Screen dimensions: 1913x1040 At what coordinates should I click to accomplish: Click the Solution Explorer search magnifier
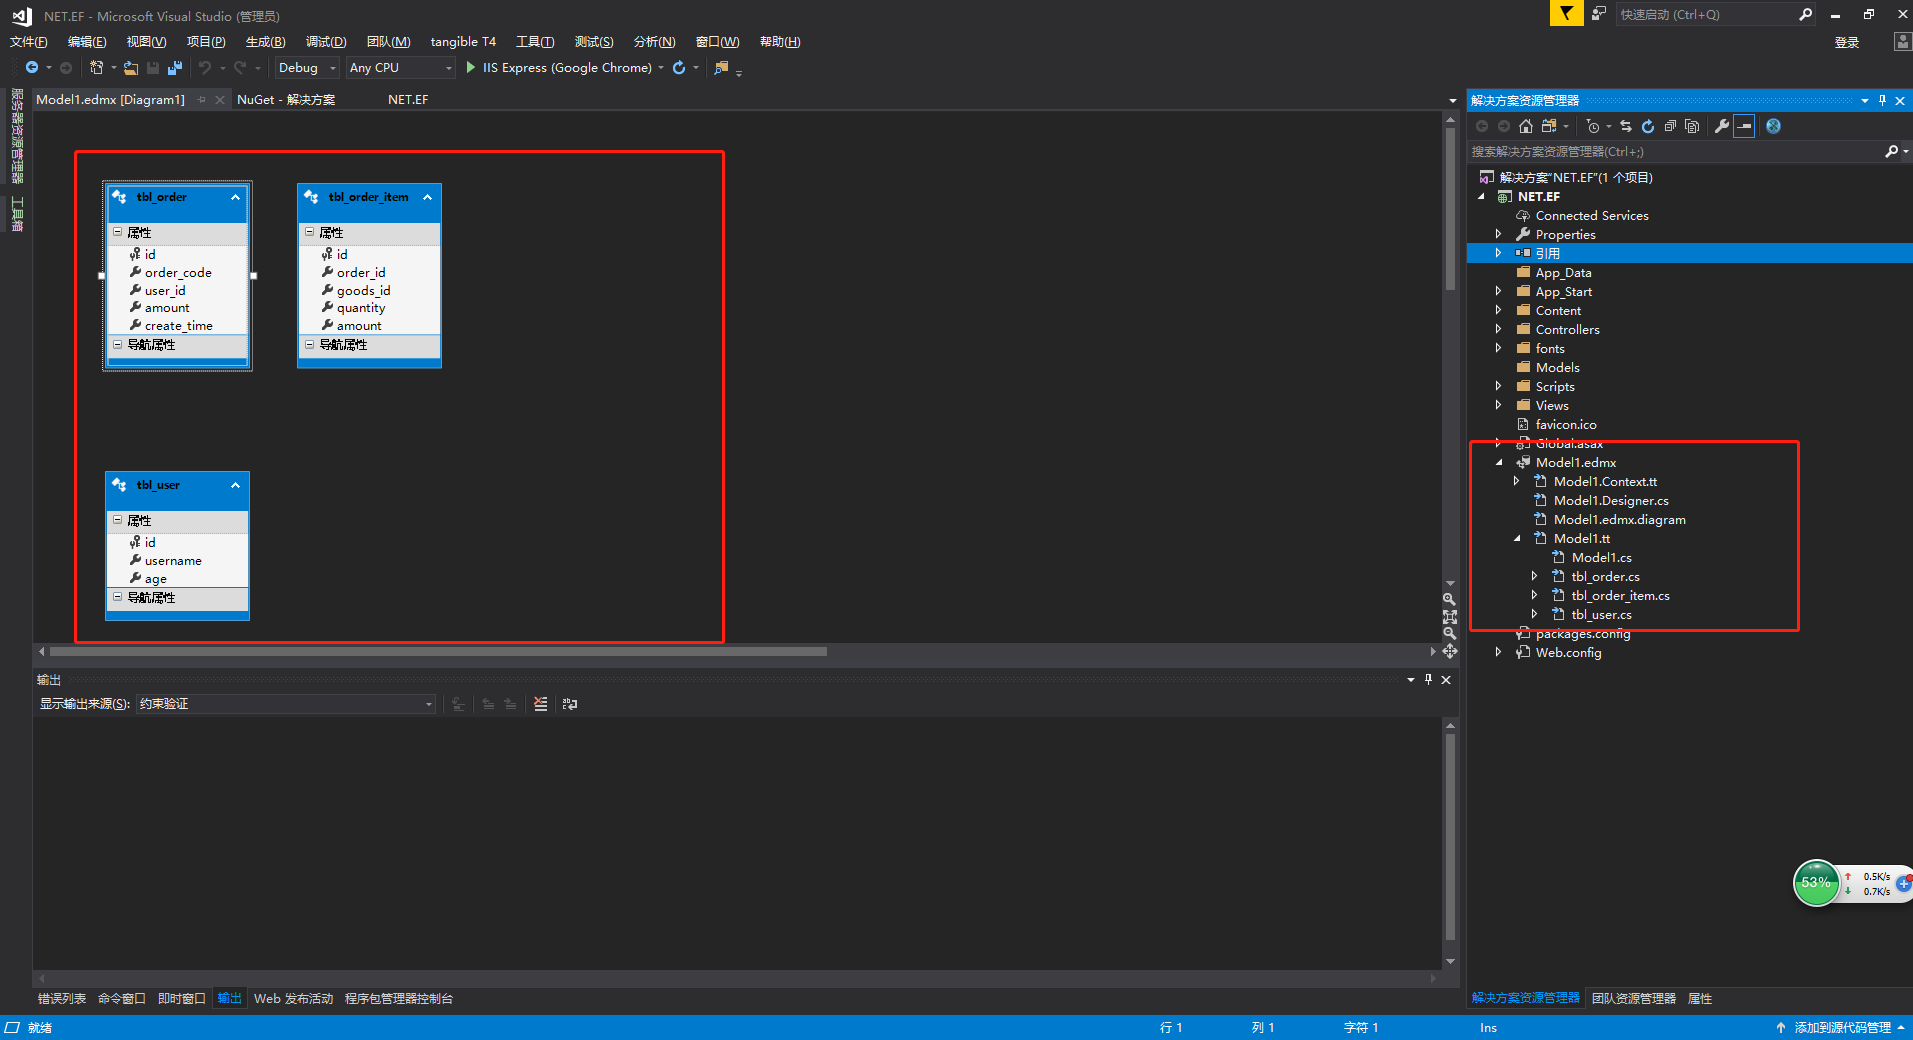click(x=1891, y=152)
